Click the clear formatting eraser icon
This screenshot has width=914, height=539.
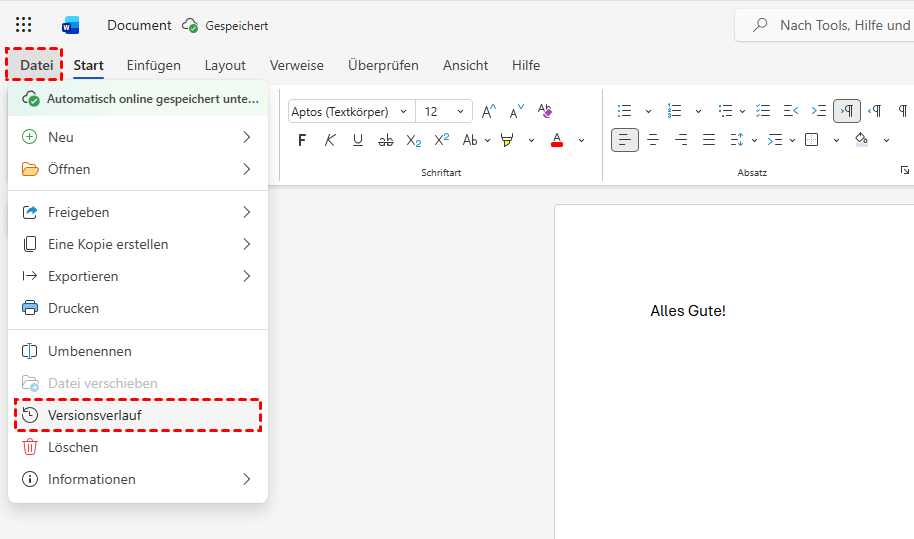click(x=545, y=111)
